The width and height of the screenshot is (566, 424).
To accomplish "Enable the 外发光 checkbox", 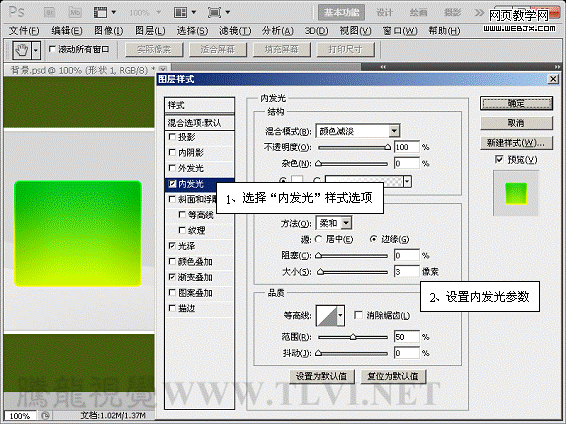I will [x=173, y=168].
